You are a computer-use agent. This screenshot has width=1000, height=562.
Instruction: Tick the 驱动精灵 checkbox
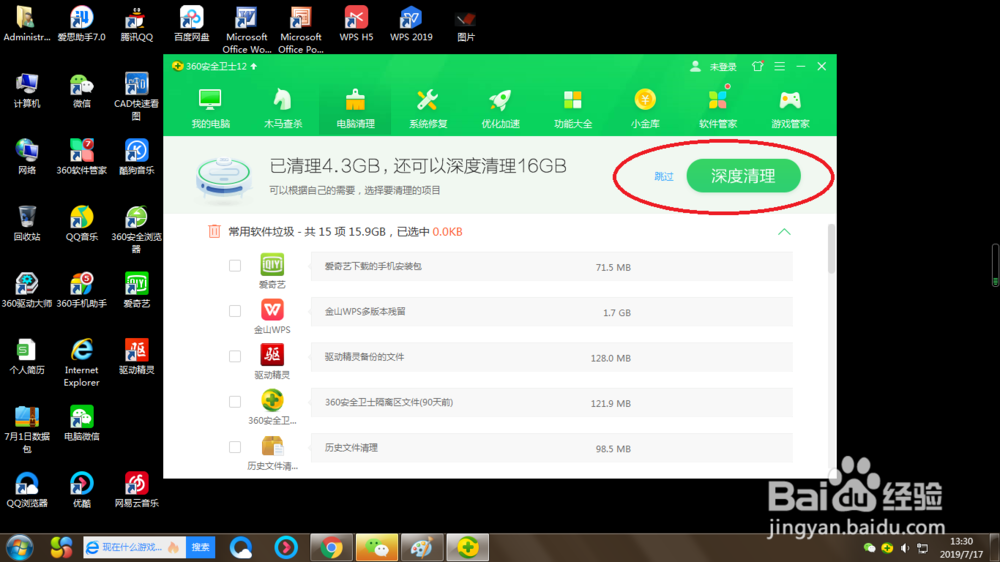235,356
